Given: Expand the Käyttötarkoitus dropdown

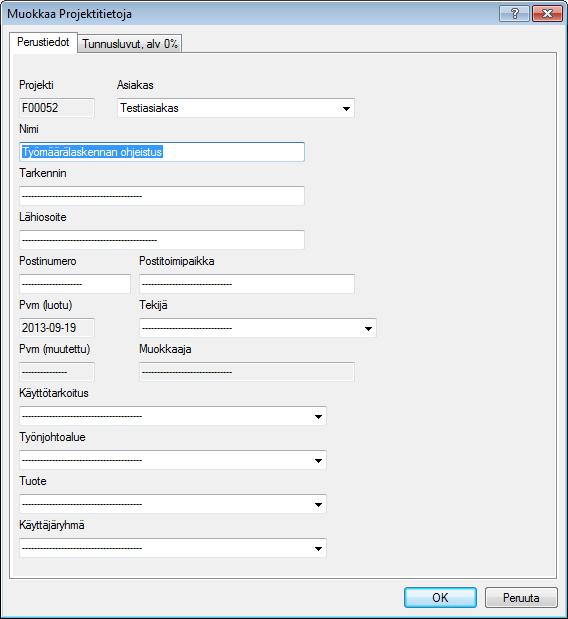Looking at the screenshot, I should pos(318,416).
